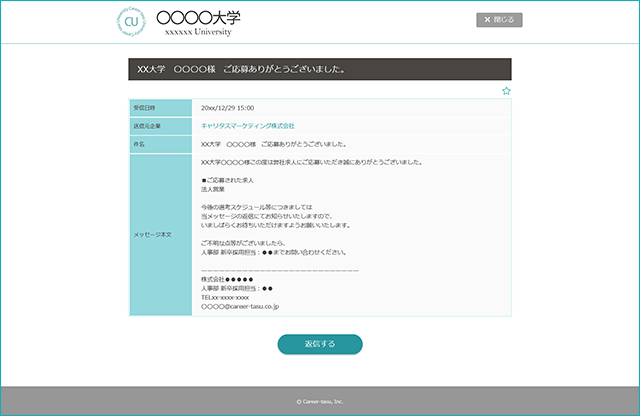This screenshot has width=640, height=416.
Task: Click the ○○○○大学 university name heading
Action: [x=198, y=18]
